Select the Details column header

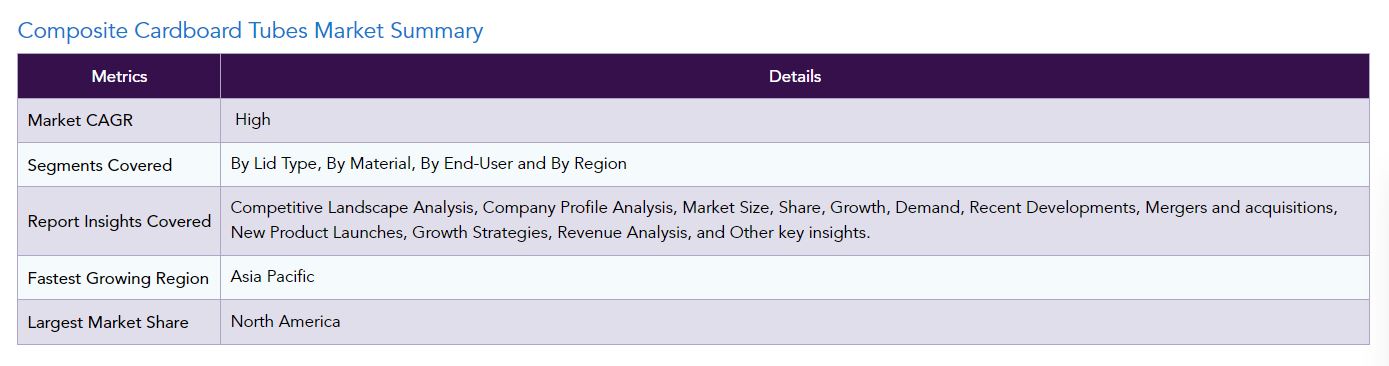tap(795, 76)
